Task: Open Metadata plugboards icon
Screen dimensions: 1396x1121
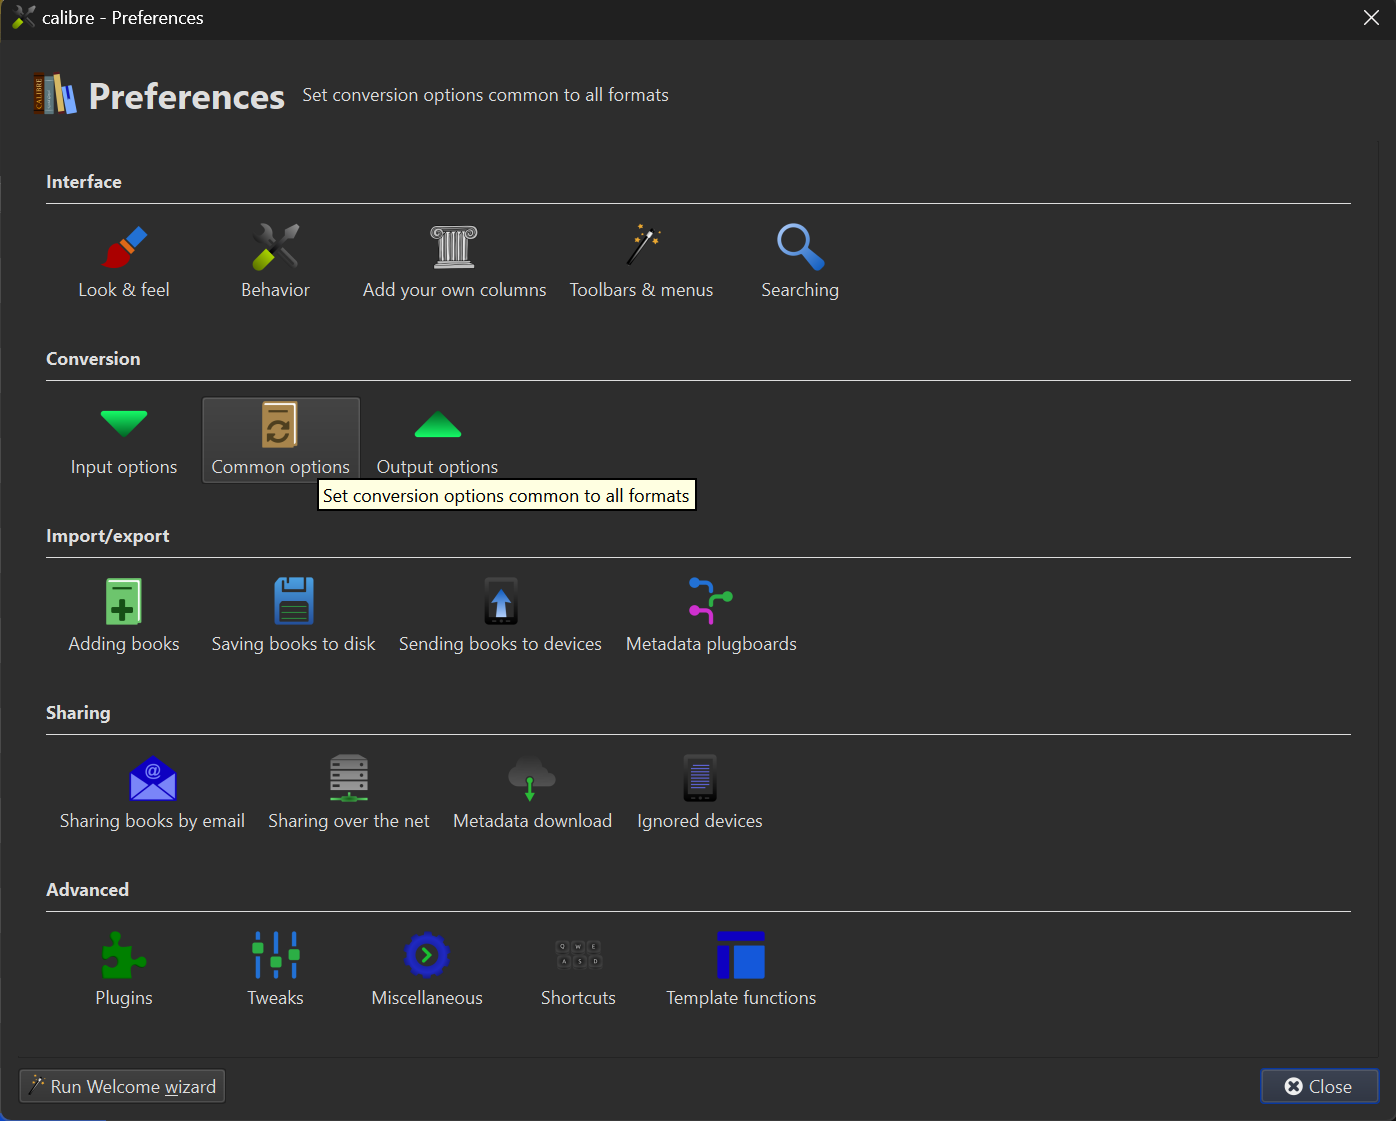Action: coord(711,601)
